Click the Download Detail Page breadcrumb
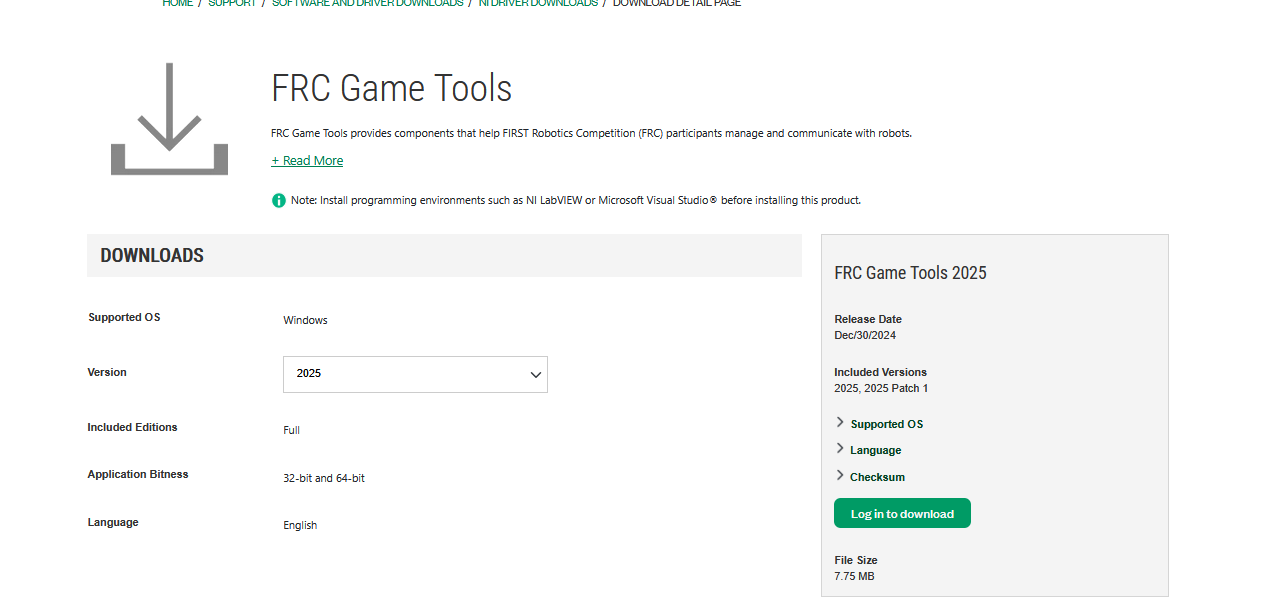Screen dimensions: 1282x616 (x=677, y=3)
